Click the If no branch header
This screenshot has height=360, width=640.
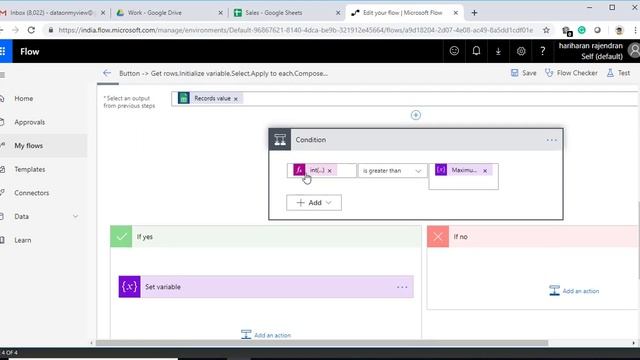pos(533,236)
